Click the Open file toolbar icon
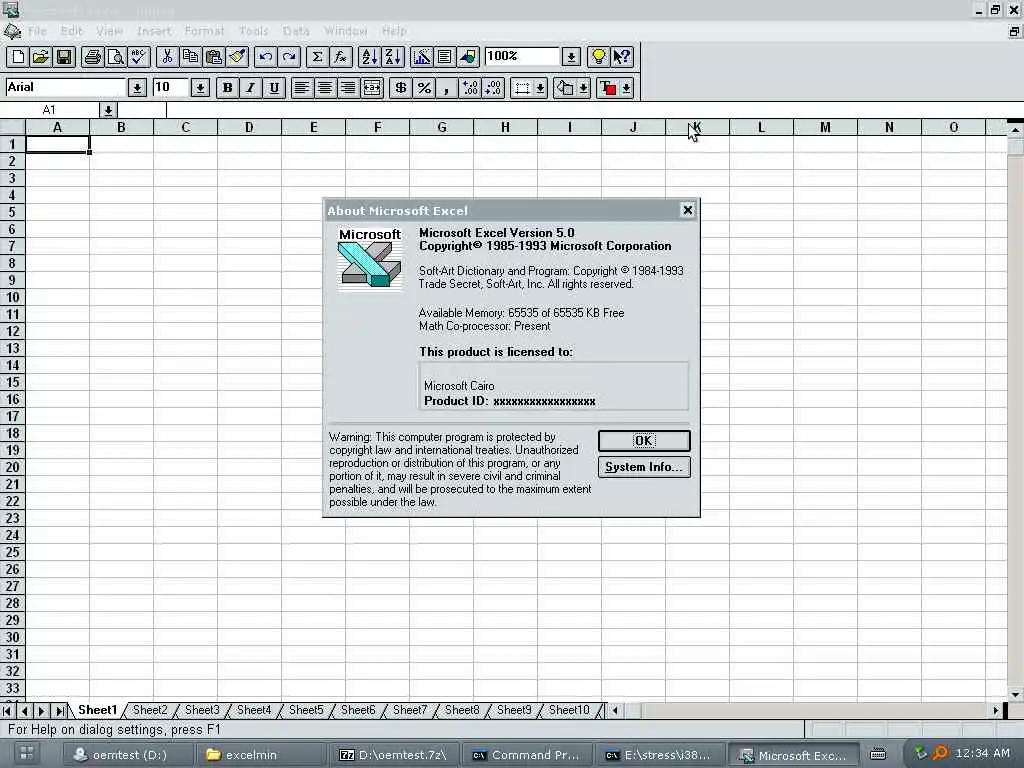Viewport: 1024px width, 768px height. tap(40, 57)
